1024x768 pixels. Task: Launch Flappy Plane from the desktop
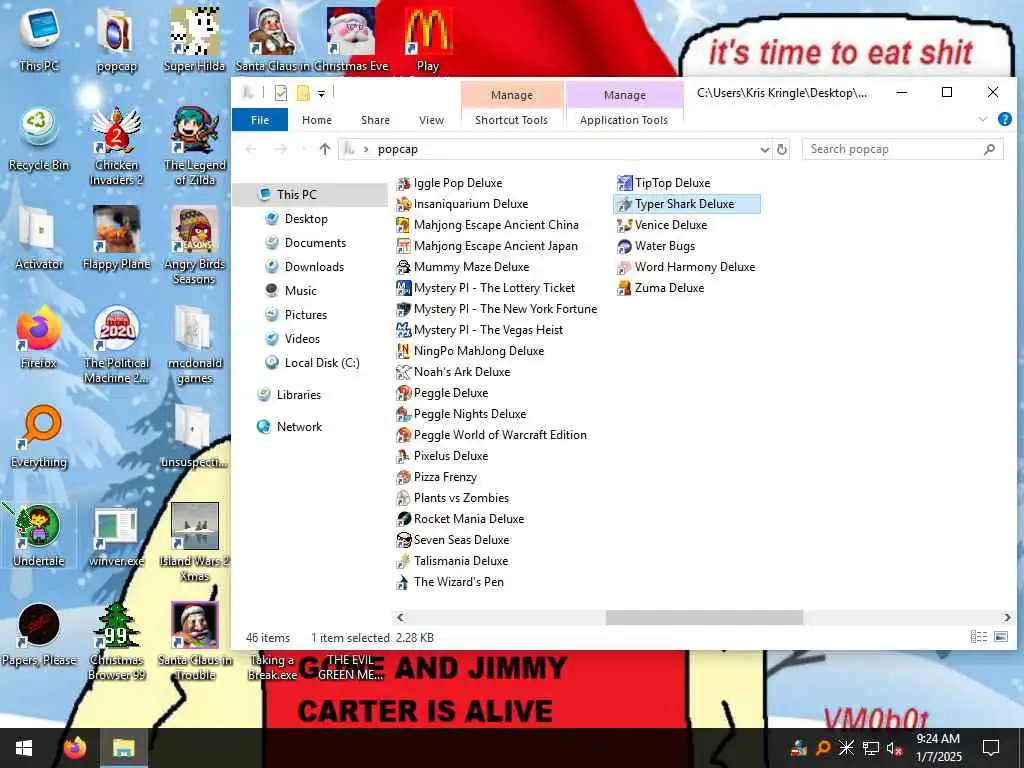116,238
